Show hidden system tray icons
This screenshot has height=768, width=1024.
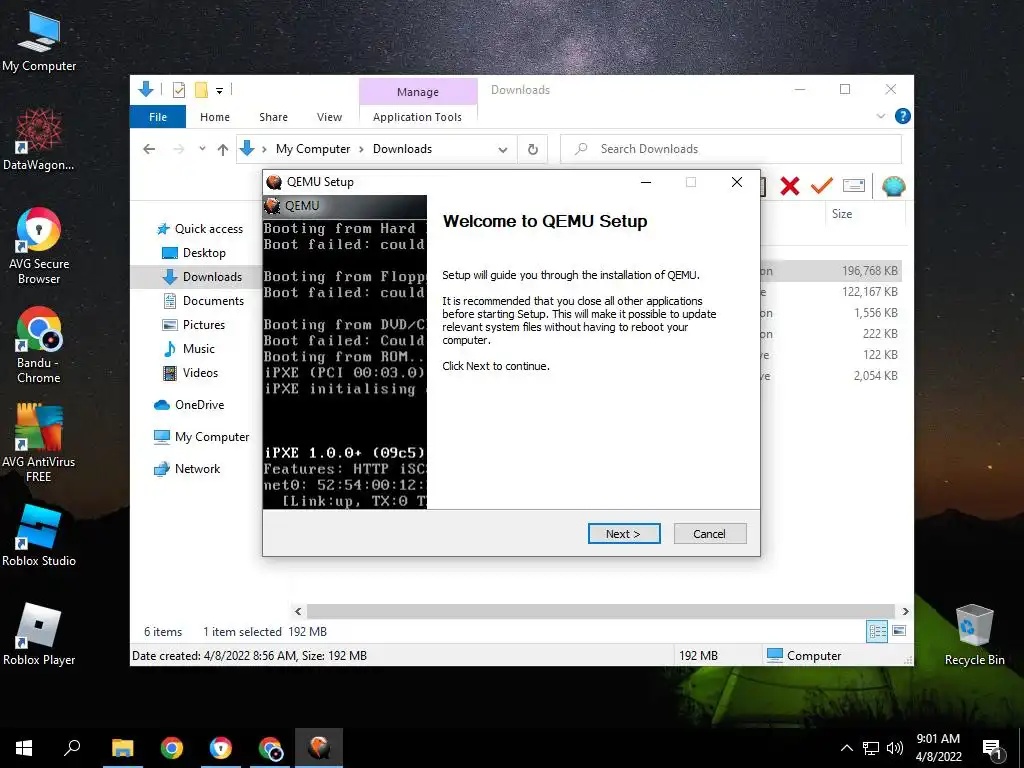(846, 748)
